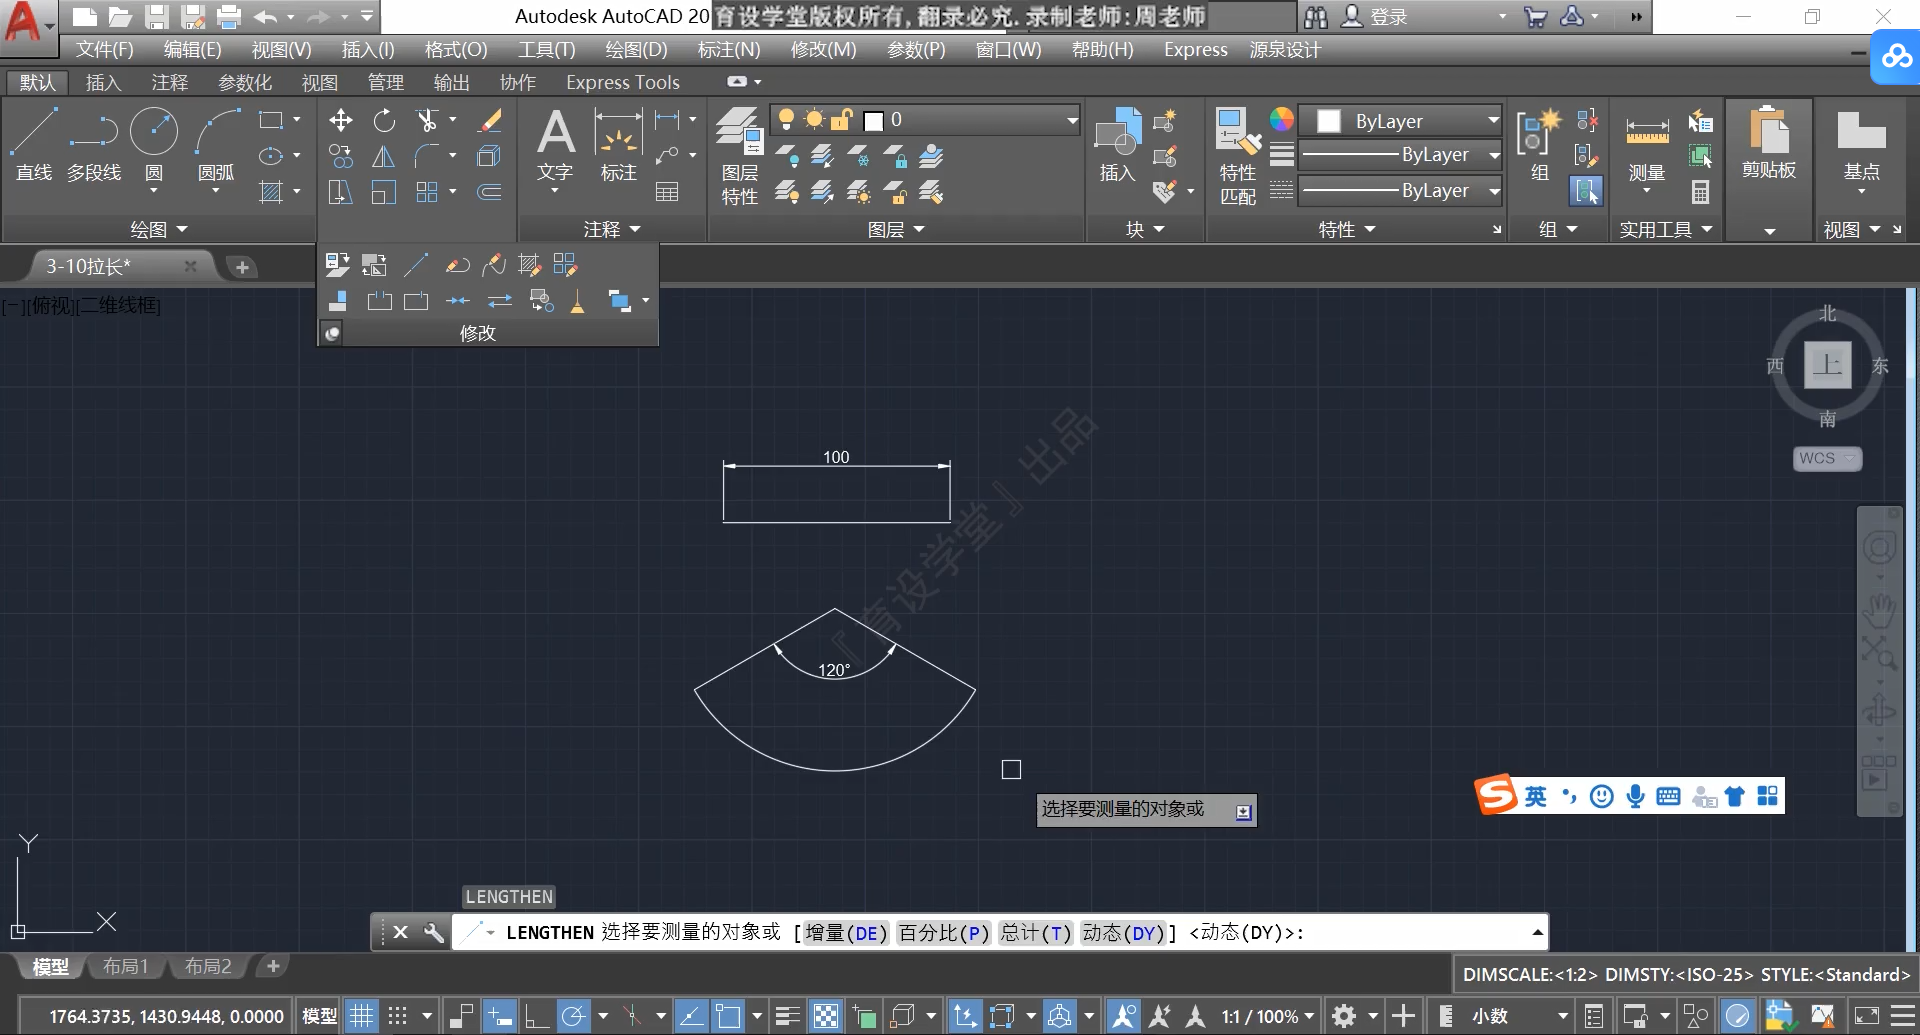The height and width of the screenshot is (1035, 1920).
Task: Switch to the Parametric (参数化) ribbon tab
Action: click(245, 82)
